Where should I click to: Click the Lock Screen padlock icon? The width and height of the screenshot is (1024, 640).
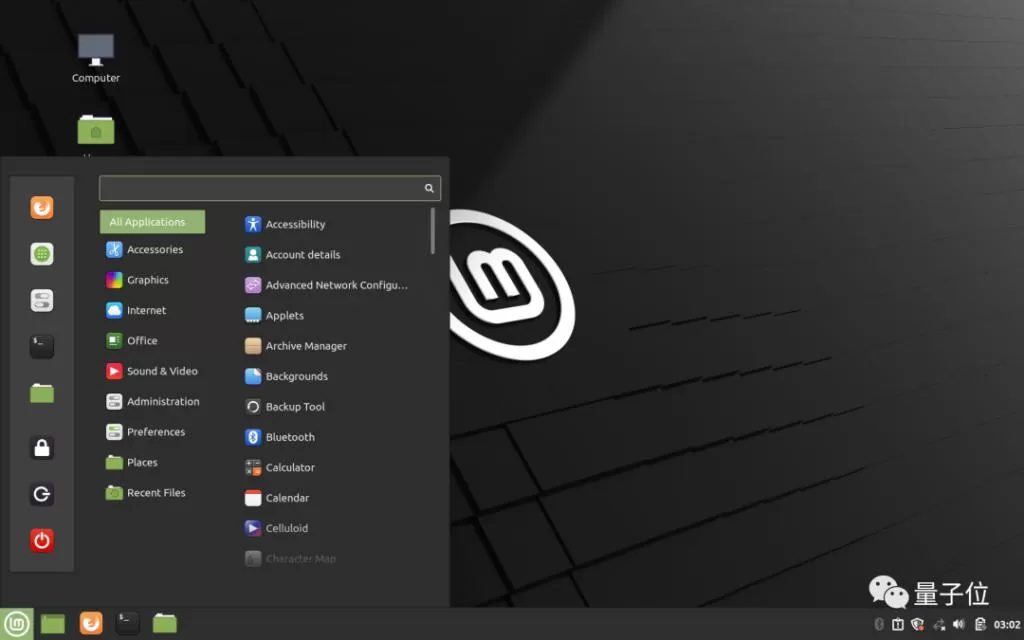42,448
